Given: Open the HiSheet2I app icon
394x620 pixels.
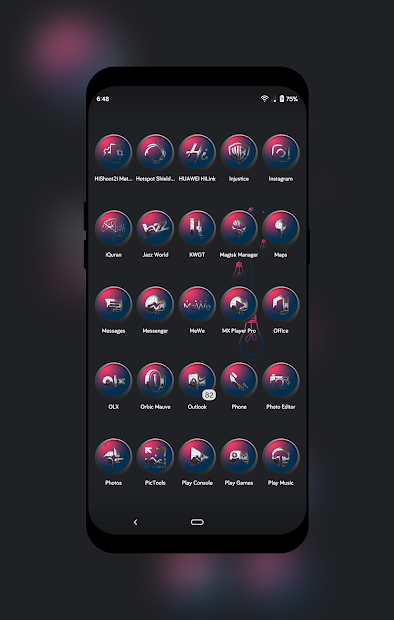Looking at the screenshot, I should tap(114, 153).
